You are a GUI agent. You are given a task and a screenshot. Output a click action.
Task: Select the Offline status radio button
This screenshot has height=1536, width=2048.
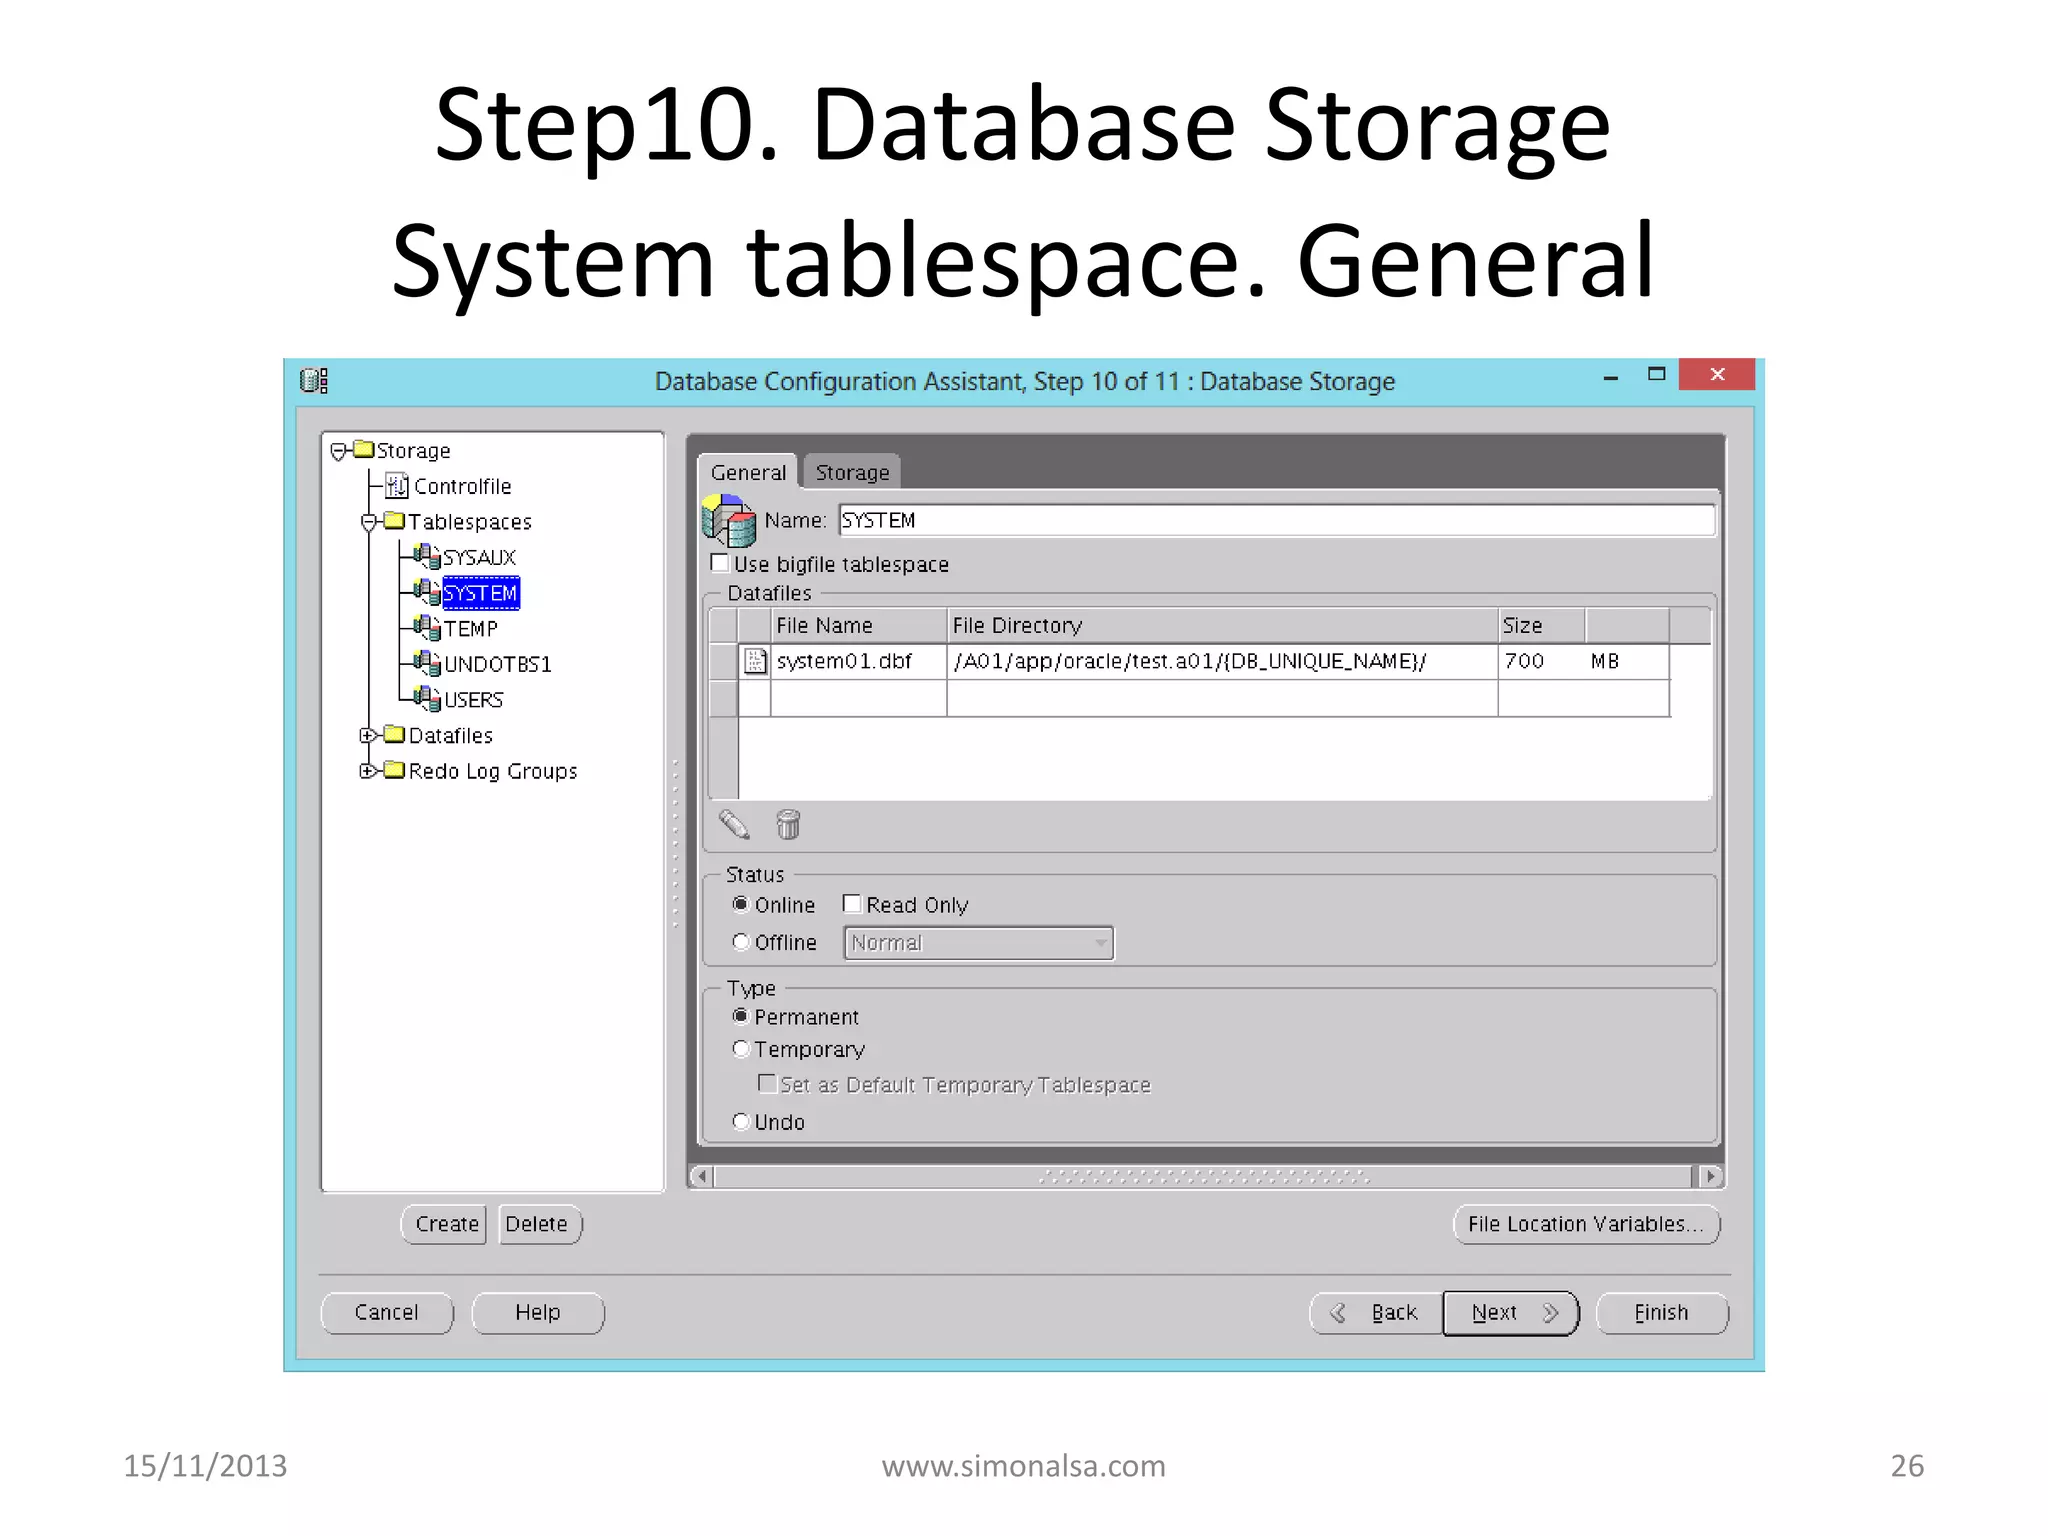pyautogui.click(x=741, y=942)
